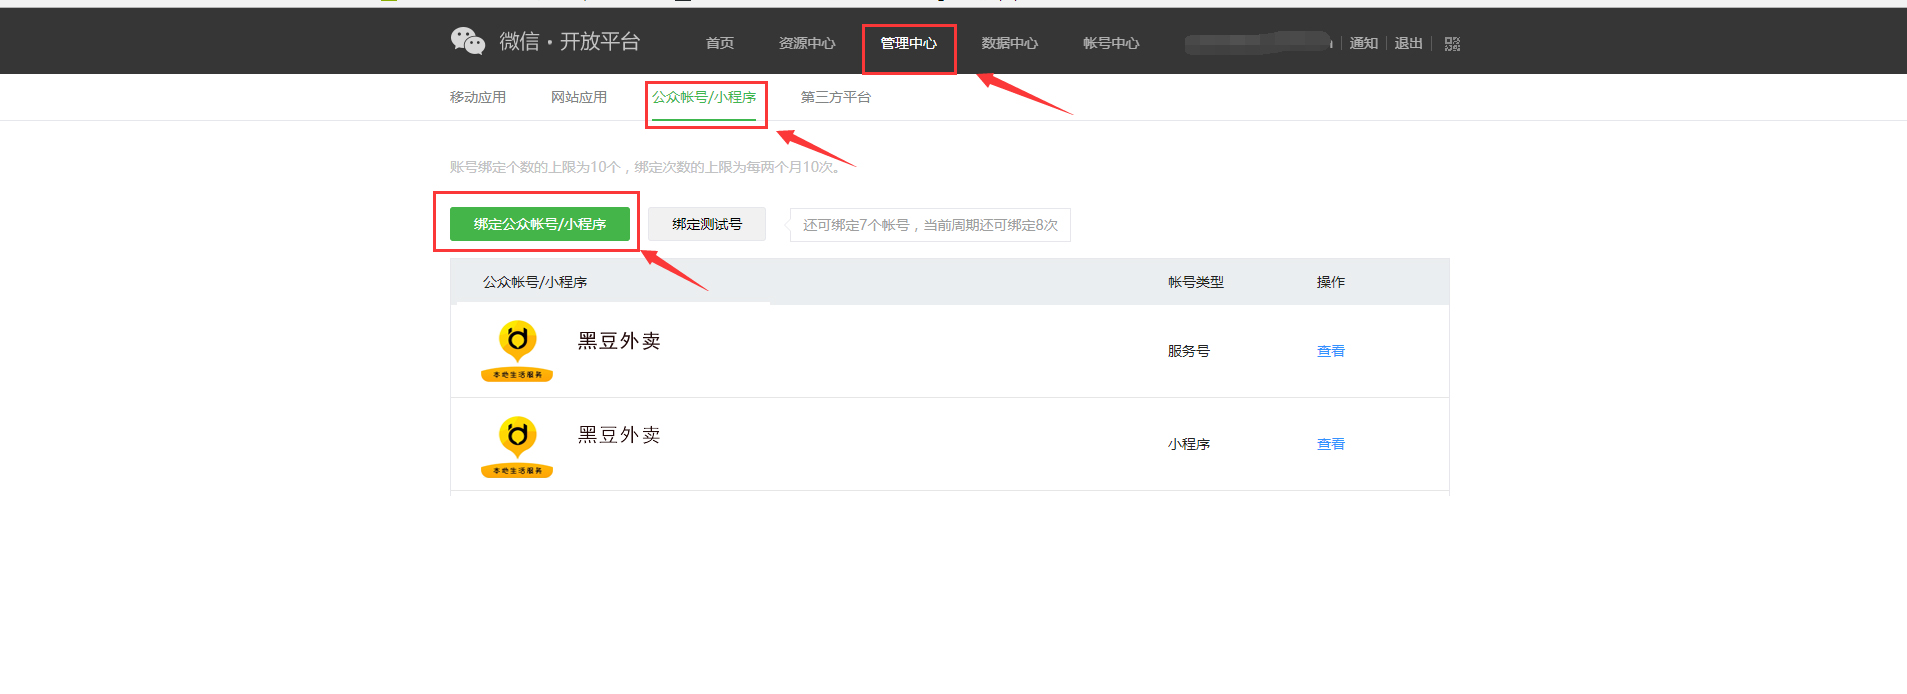
Task: Click 微信·开放平台 title text
Action: click(x=569, y=41)
